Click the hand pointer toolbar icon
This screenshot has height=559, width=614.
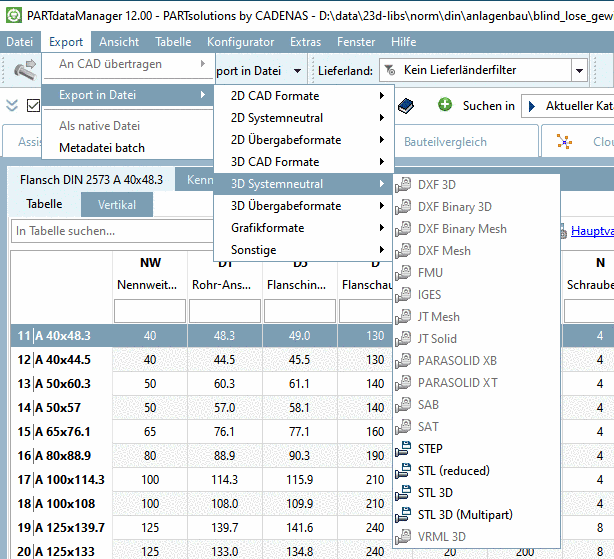coord(25,71)
